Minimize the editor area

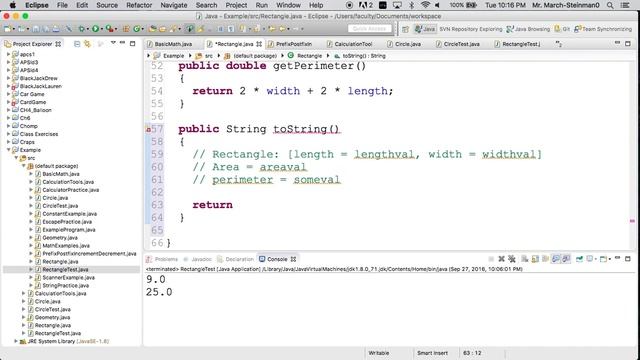tap(617, 43)
